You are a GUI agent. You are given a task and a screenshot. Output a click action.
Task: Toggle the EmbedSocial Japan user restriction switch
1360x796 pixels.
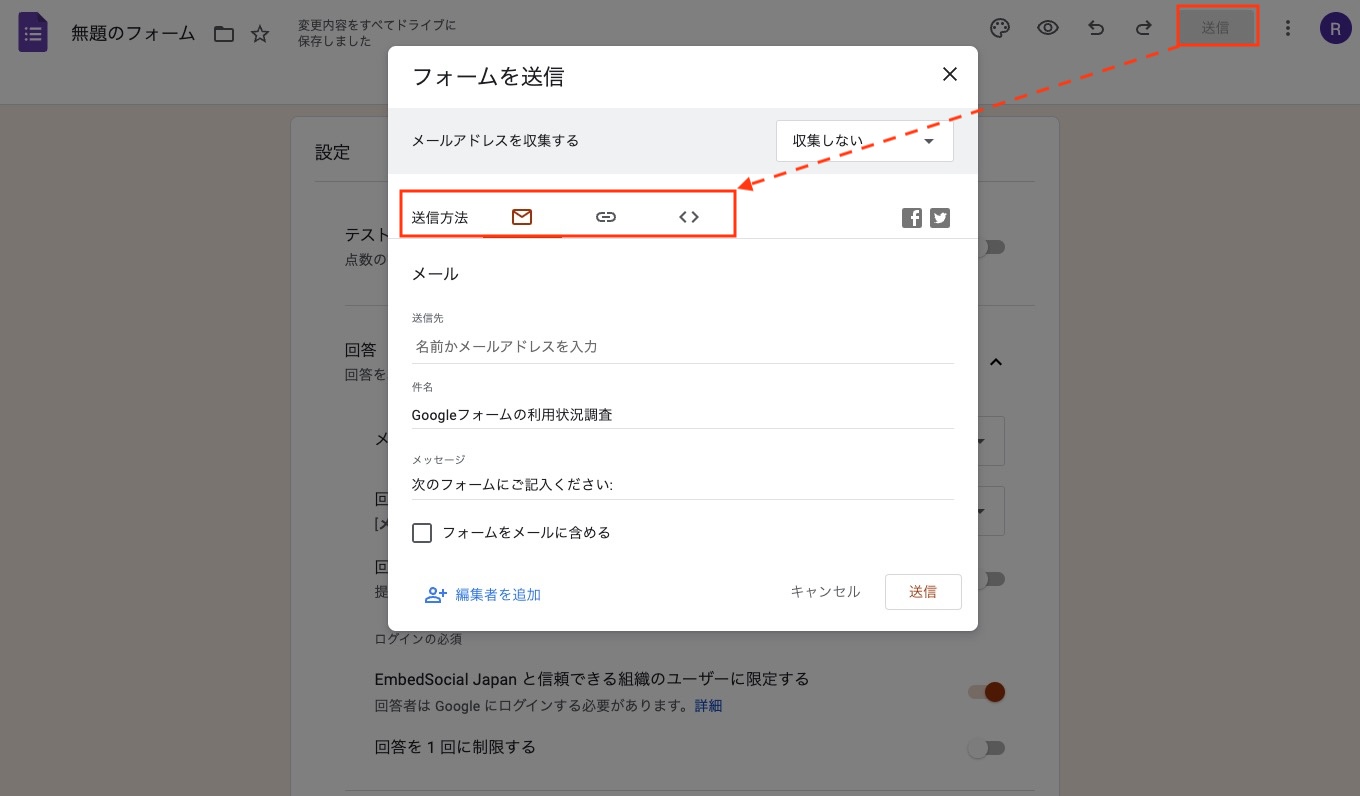coord(986,692)
